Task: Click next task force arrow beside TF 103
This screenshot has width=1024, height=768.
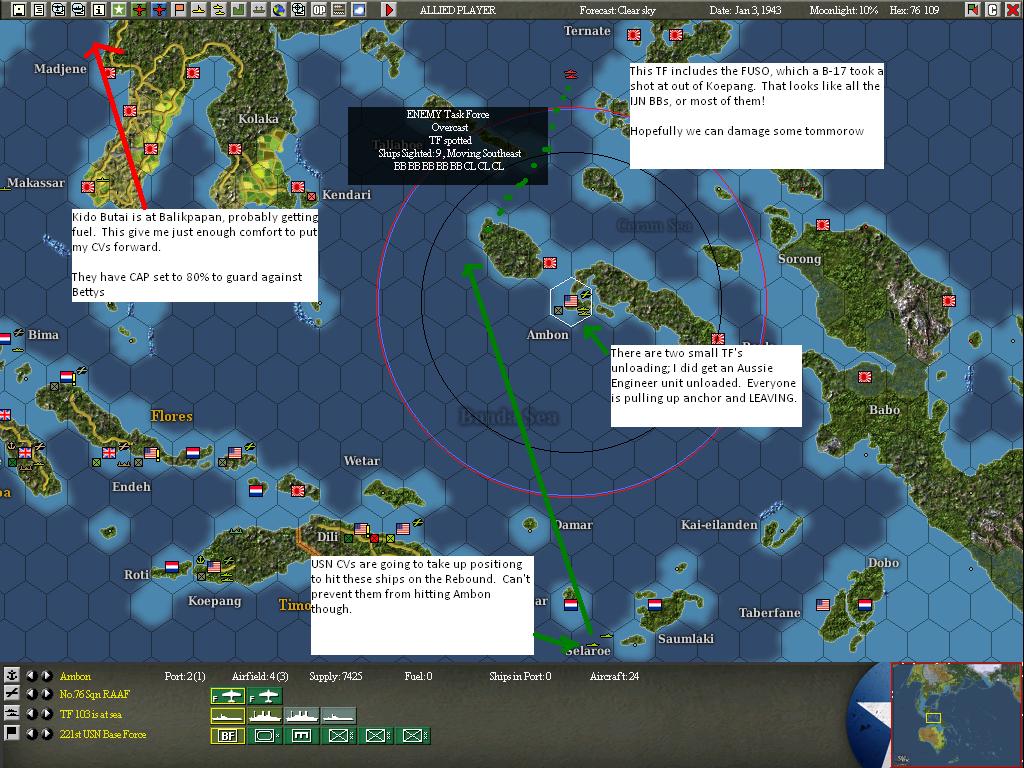Action: click(x=47, y=714)
